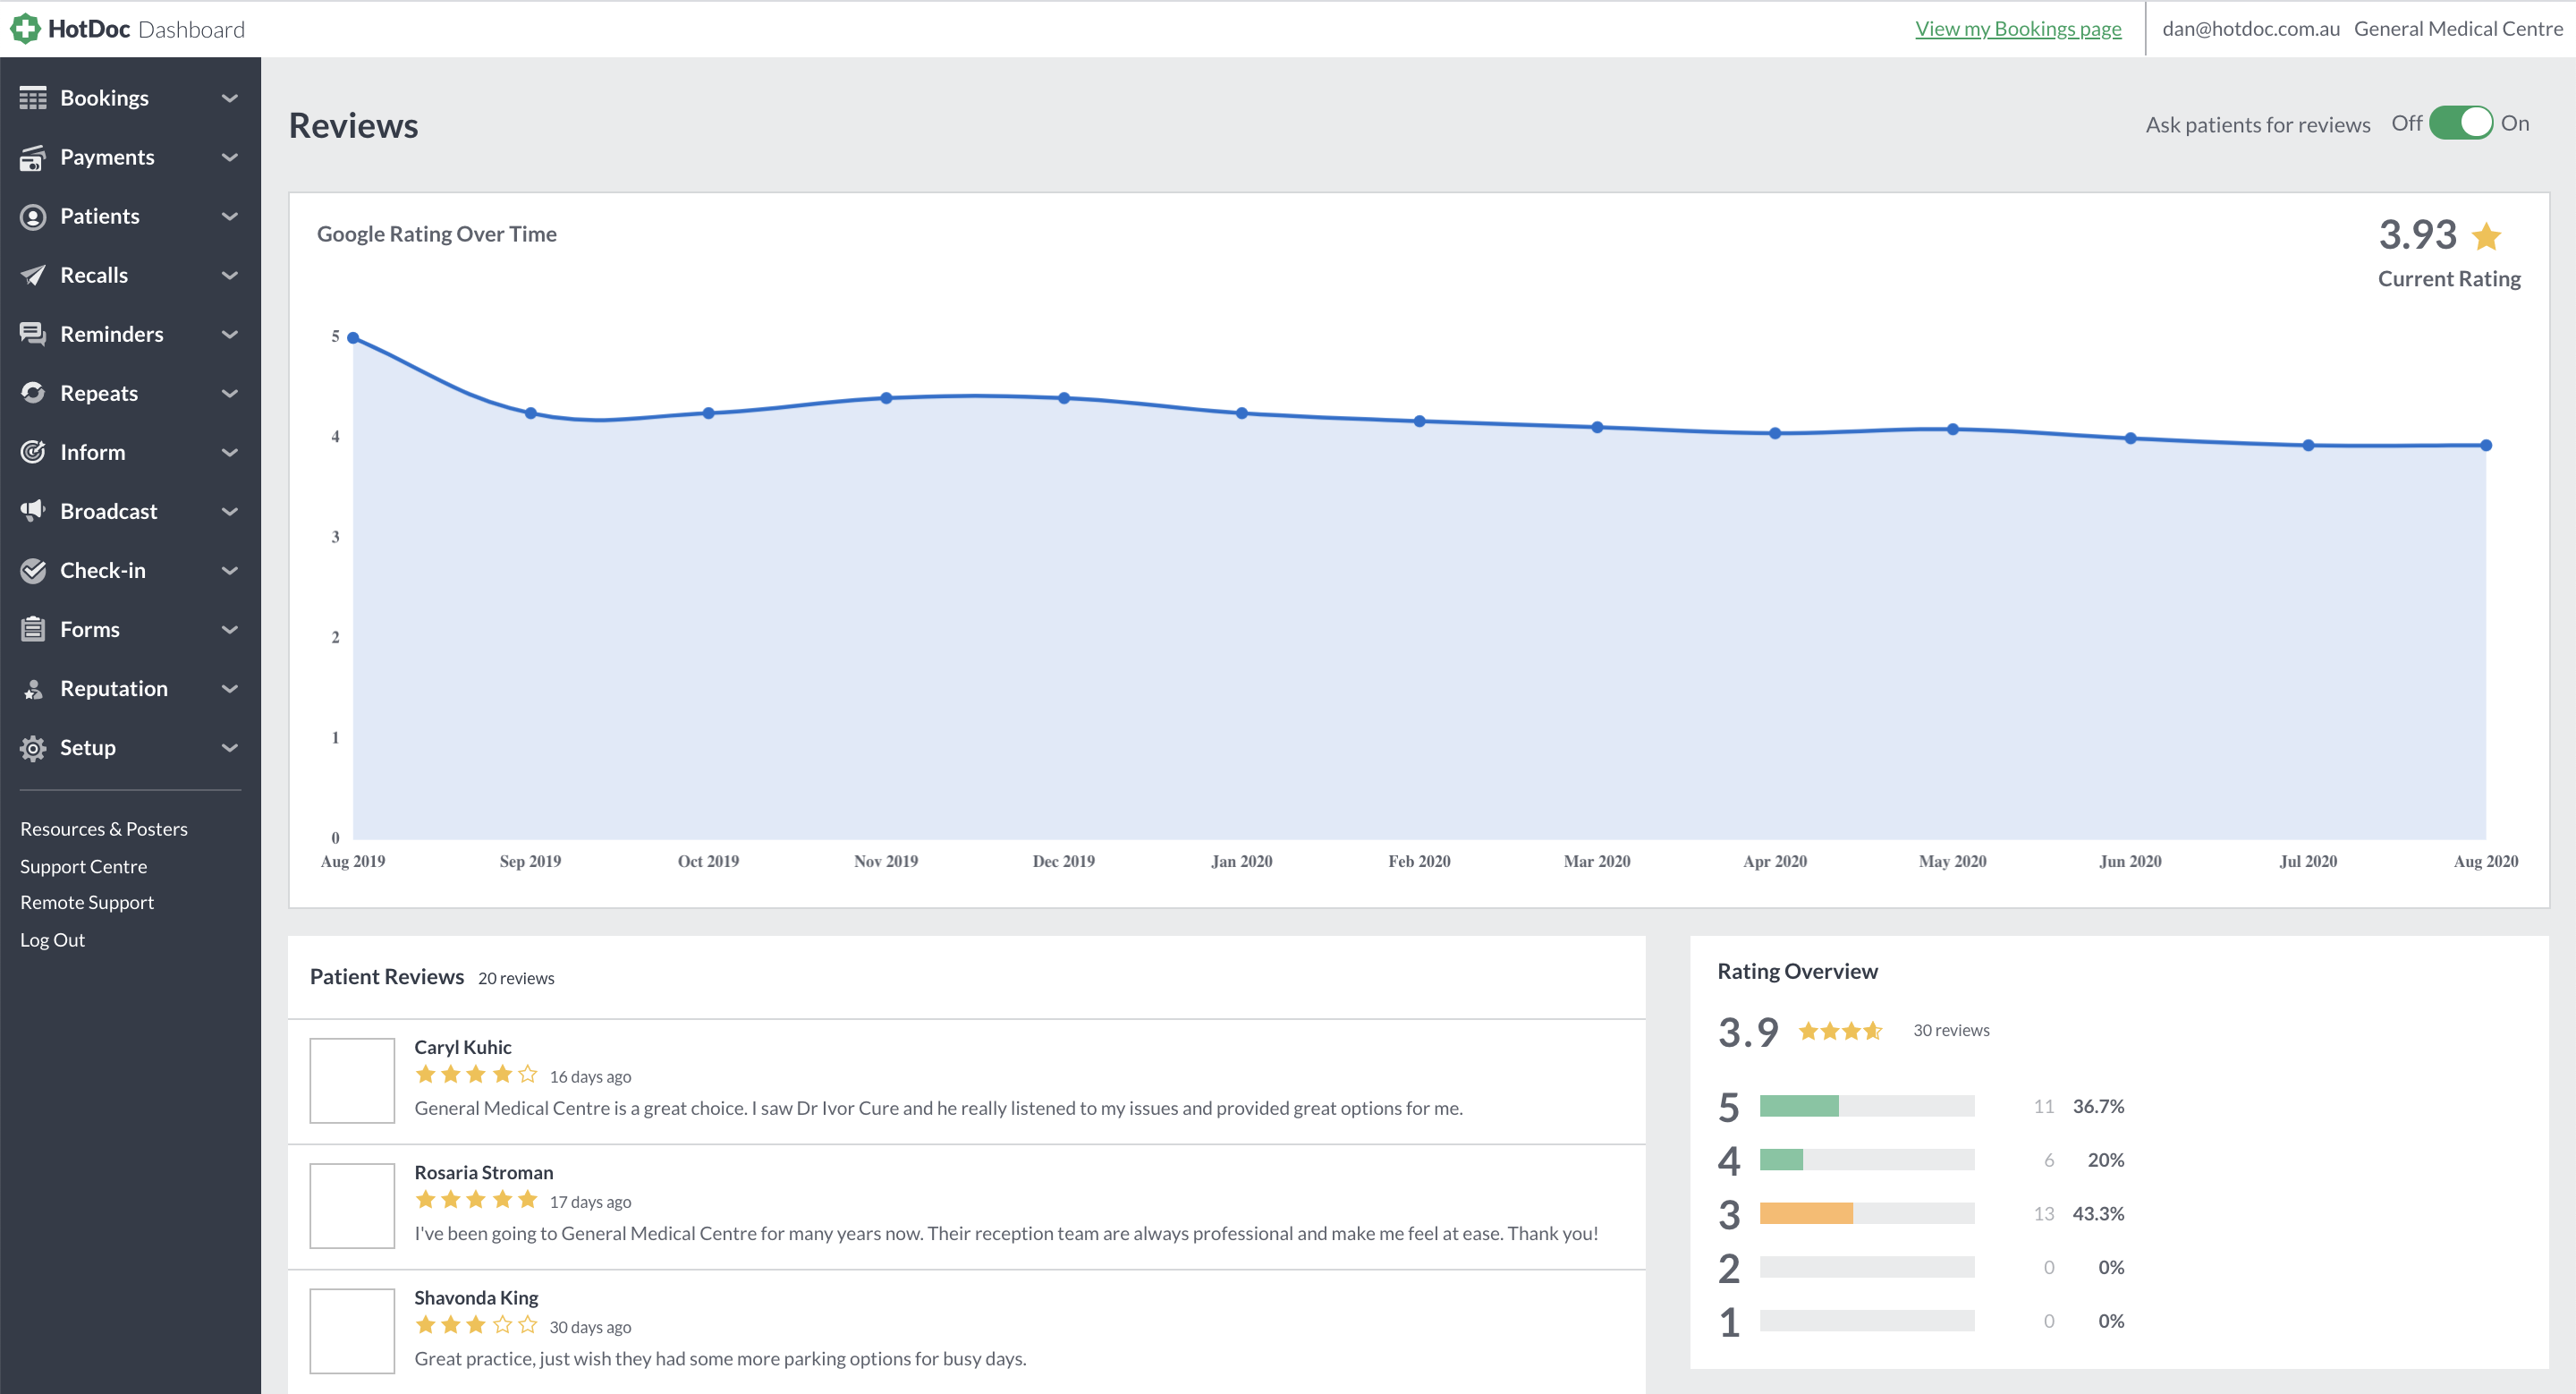Click the Aug 2019 chart data point
Screen dimensions: 2576x1394
point(353,338)
